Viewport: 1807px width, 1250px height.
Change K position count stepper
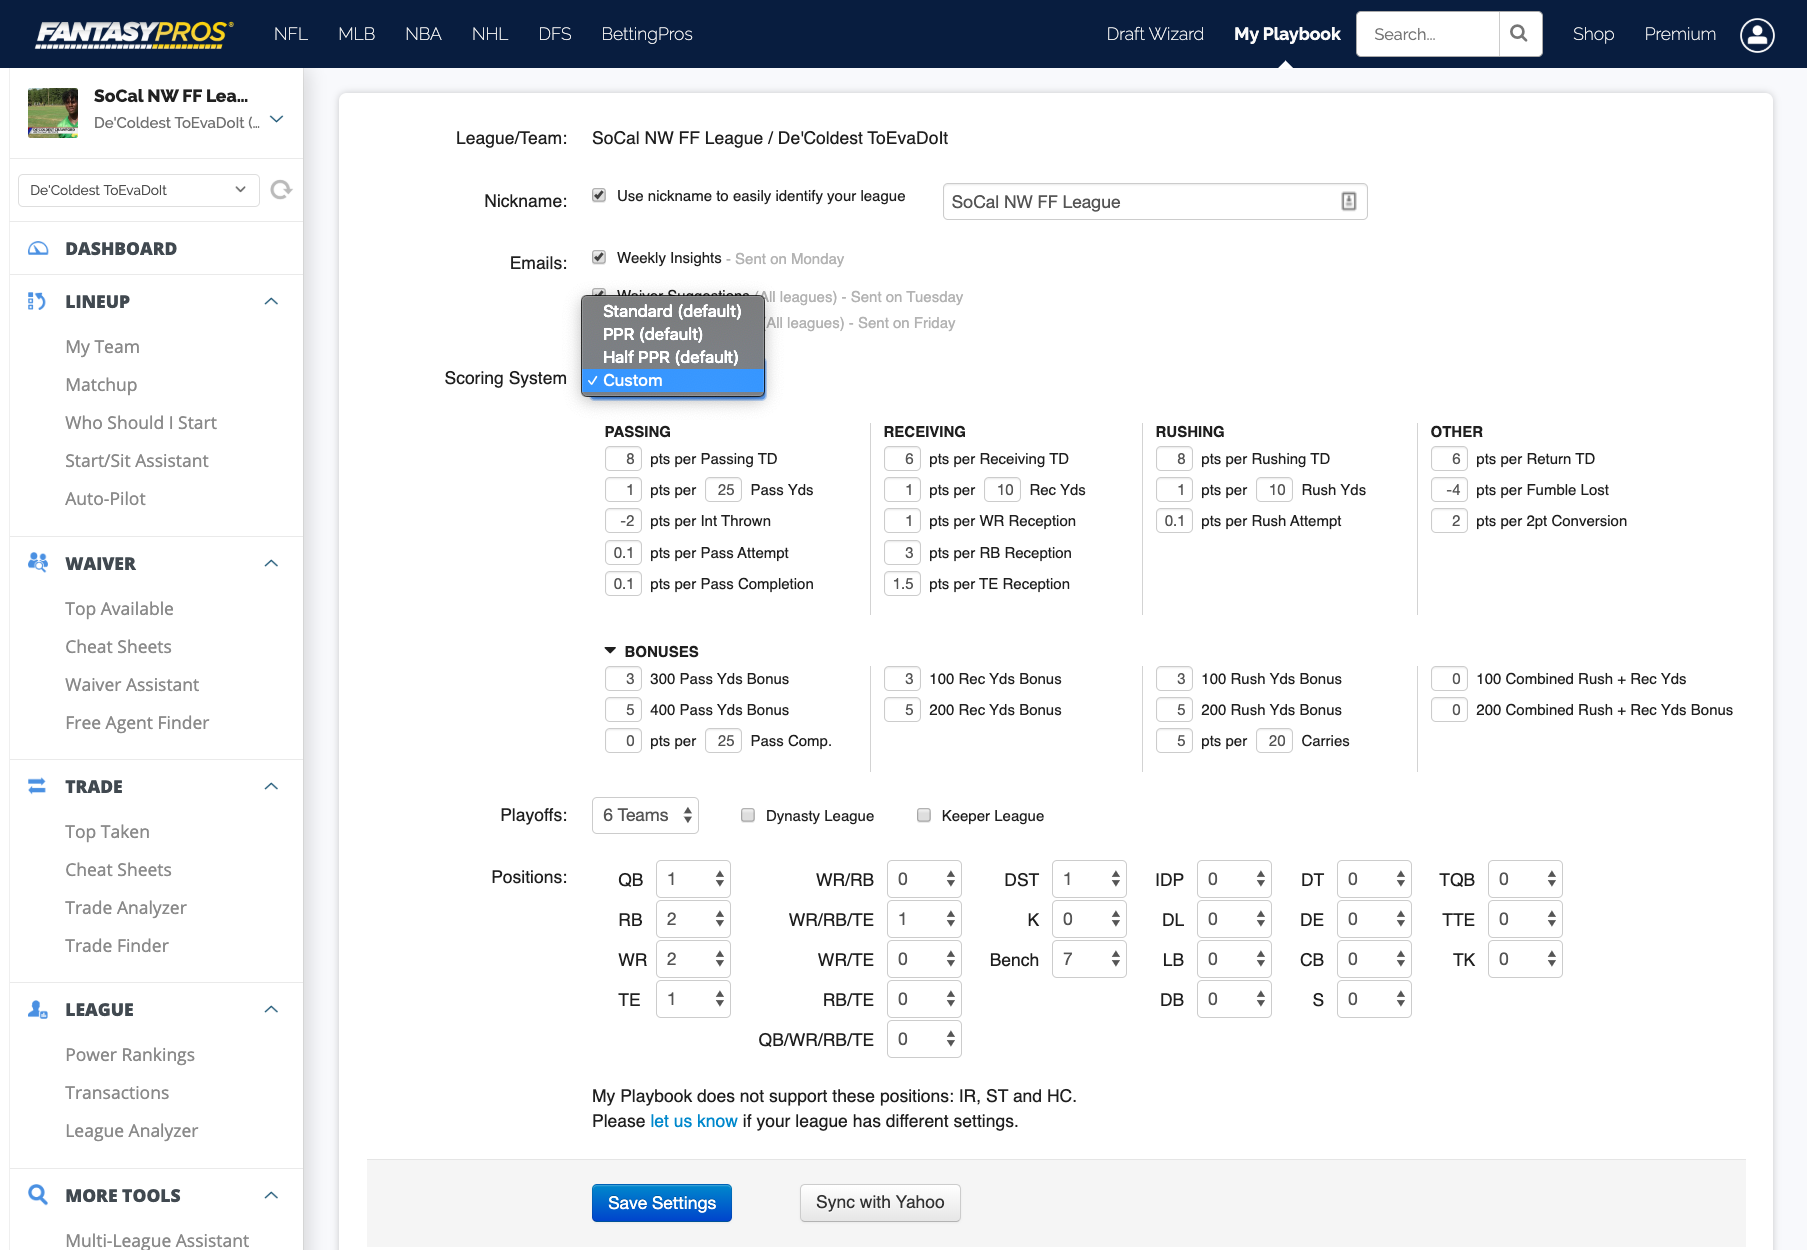(1089, 920)
